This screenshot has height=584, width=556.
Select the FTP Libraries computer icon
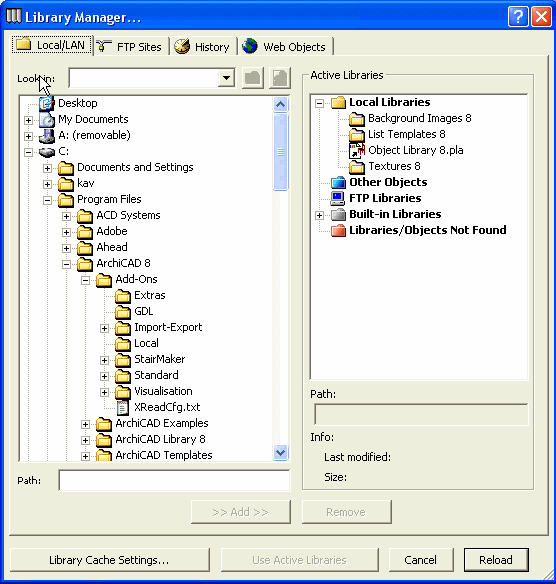tap(338, 199)
